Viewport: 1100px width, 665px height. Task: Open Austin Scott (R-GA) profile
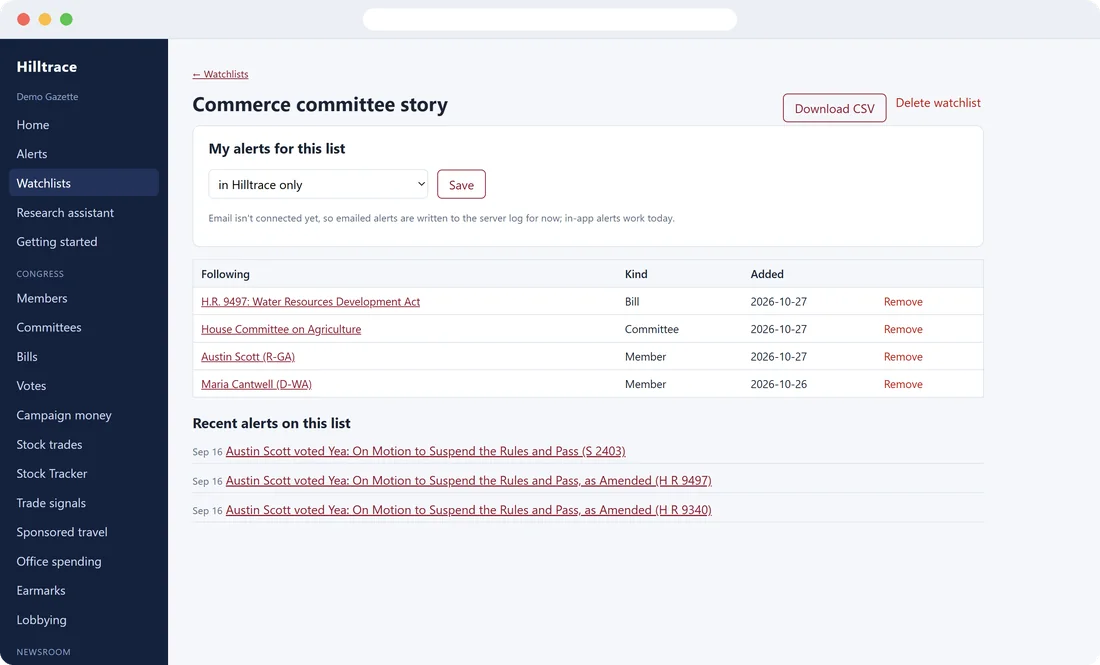[x=248, y=356]
